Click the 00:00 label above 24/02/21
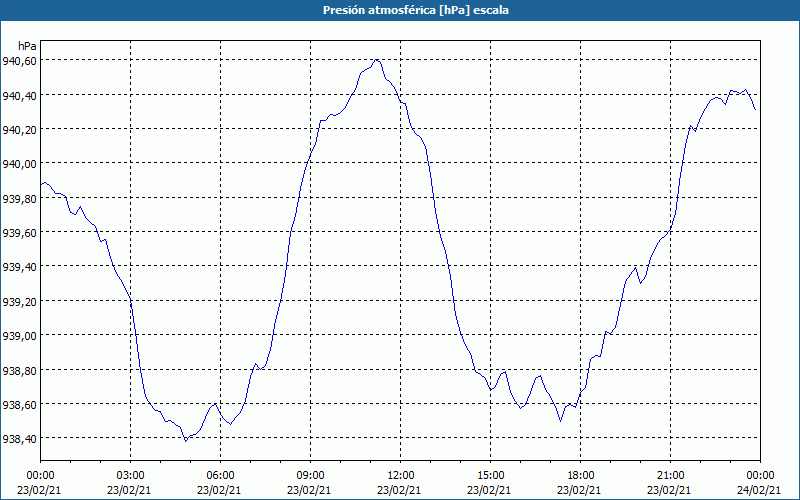 760,476
